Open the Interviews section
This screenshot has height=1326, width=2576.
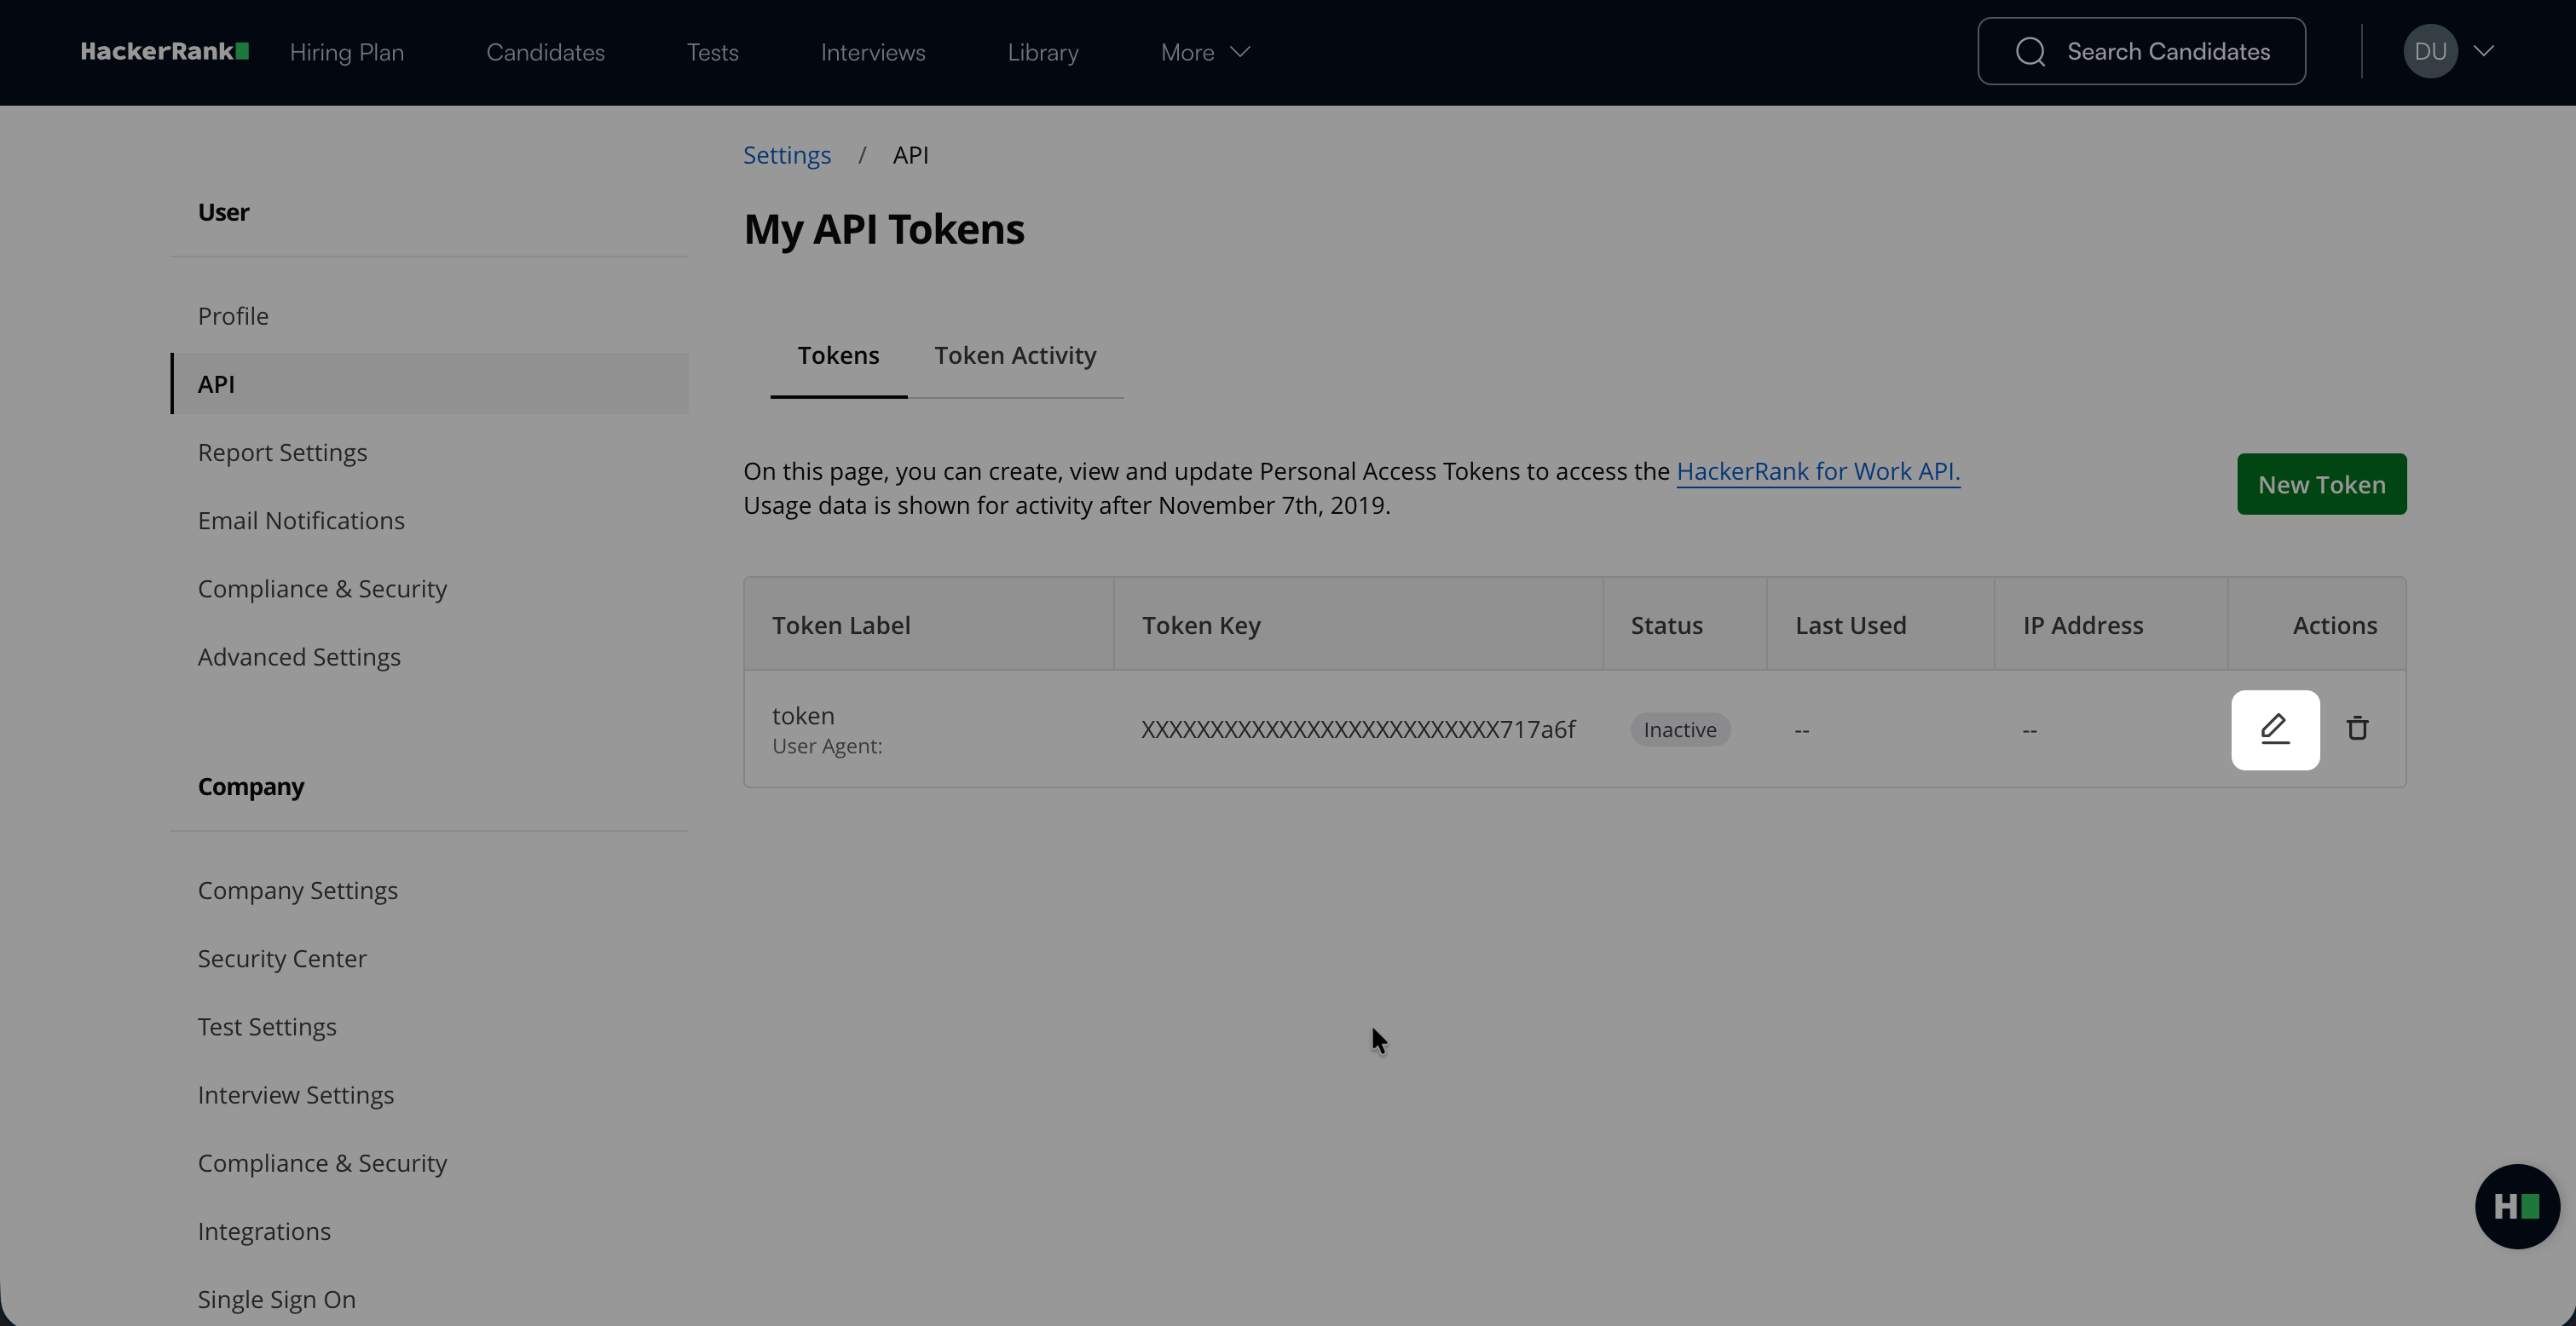(873, 52)
